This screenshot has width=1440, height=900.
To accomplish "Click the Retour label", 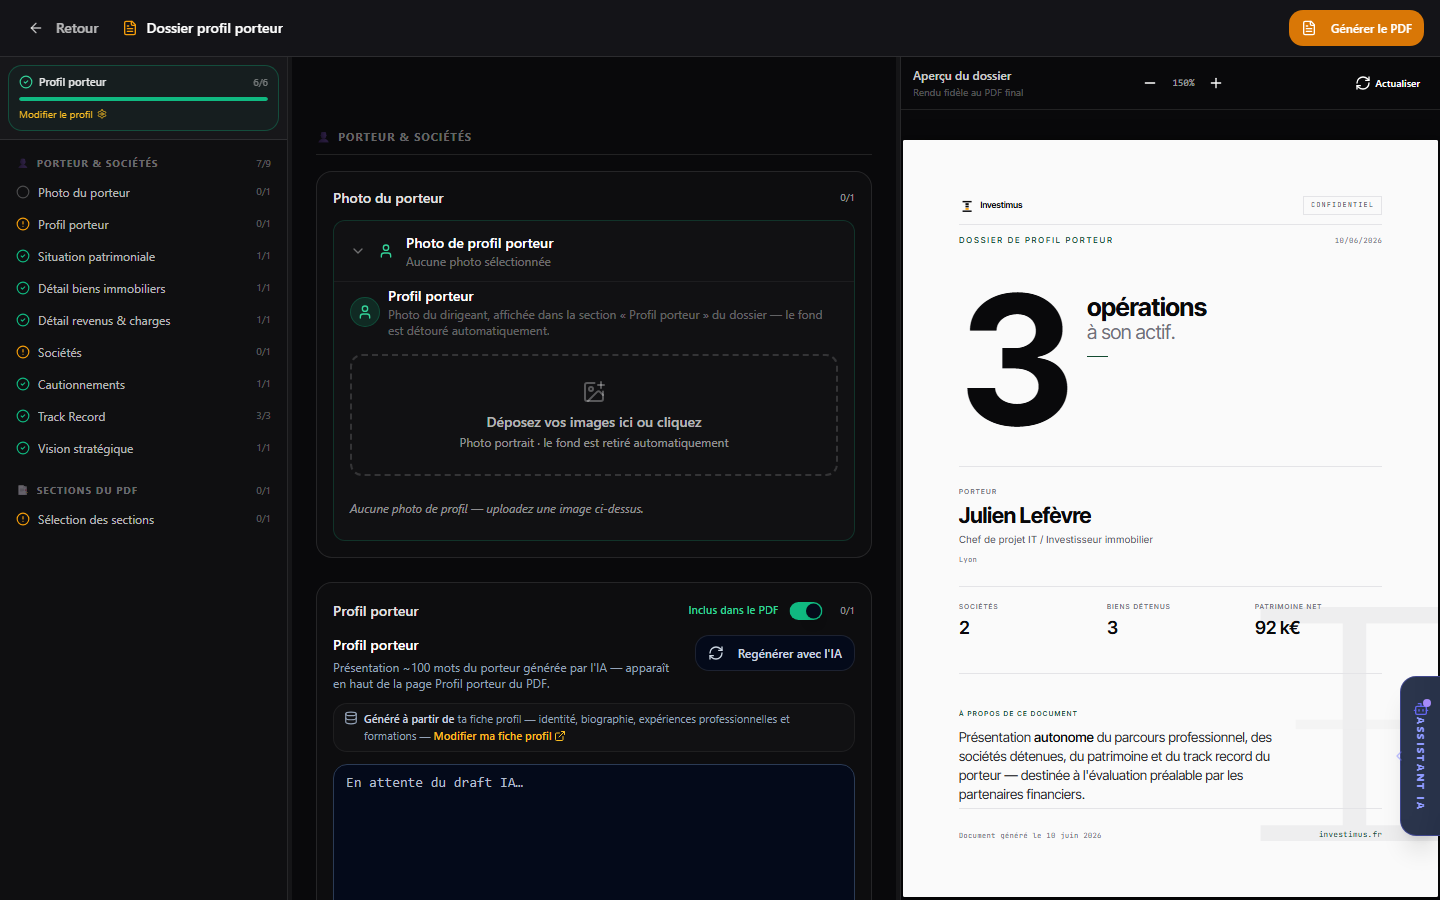I will (x=77, y=28).
